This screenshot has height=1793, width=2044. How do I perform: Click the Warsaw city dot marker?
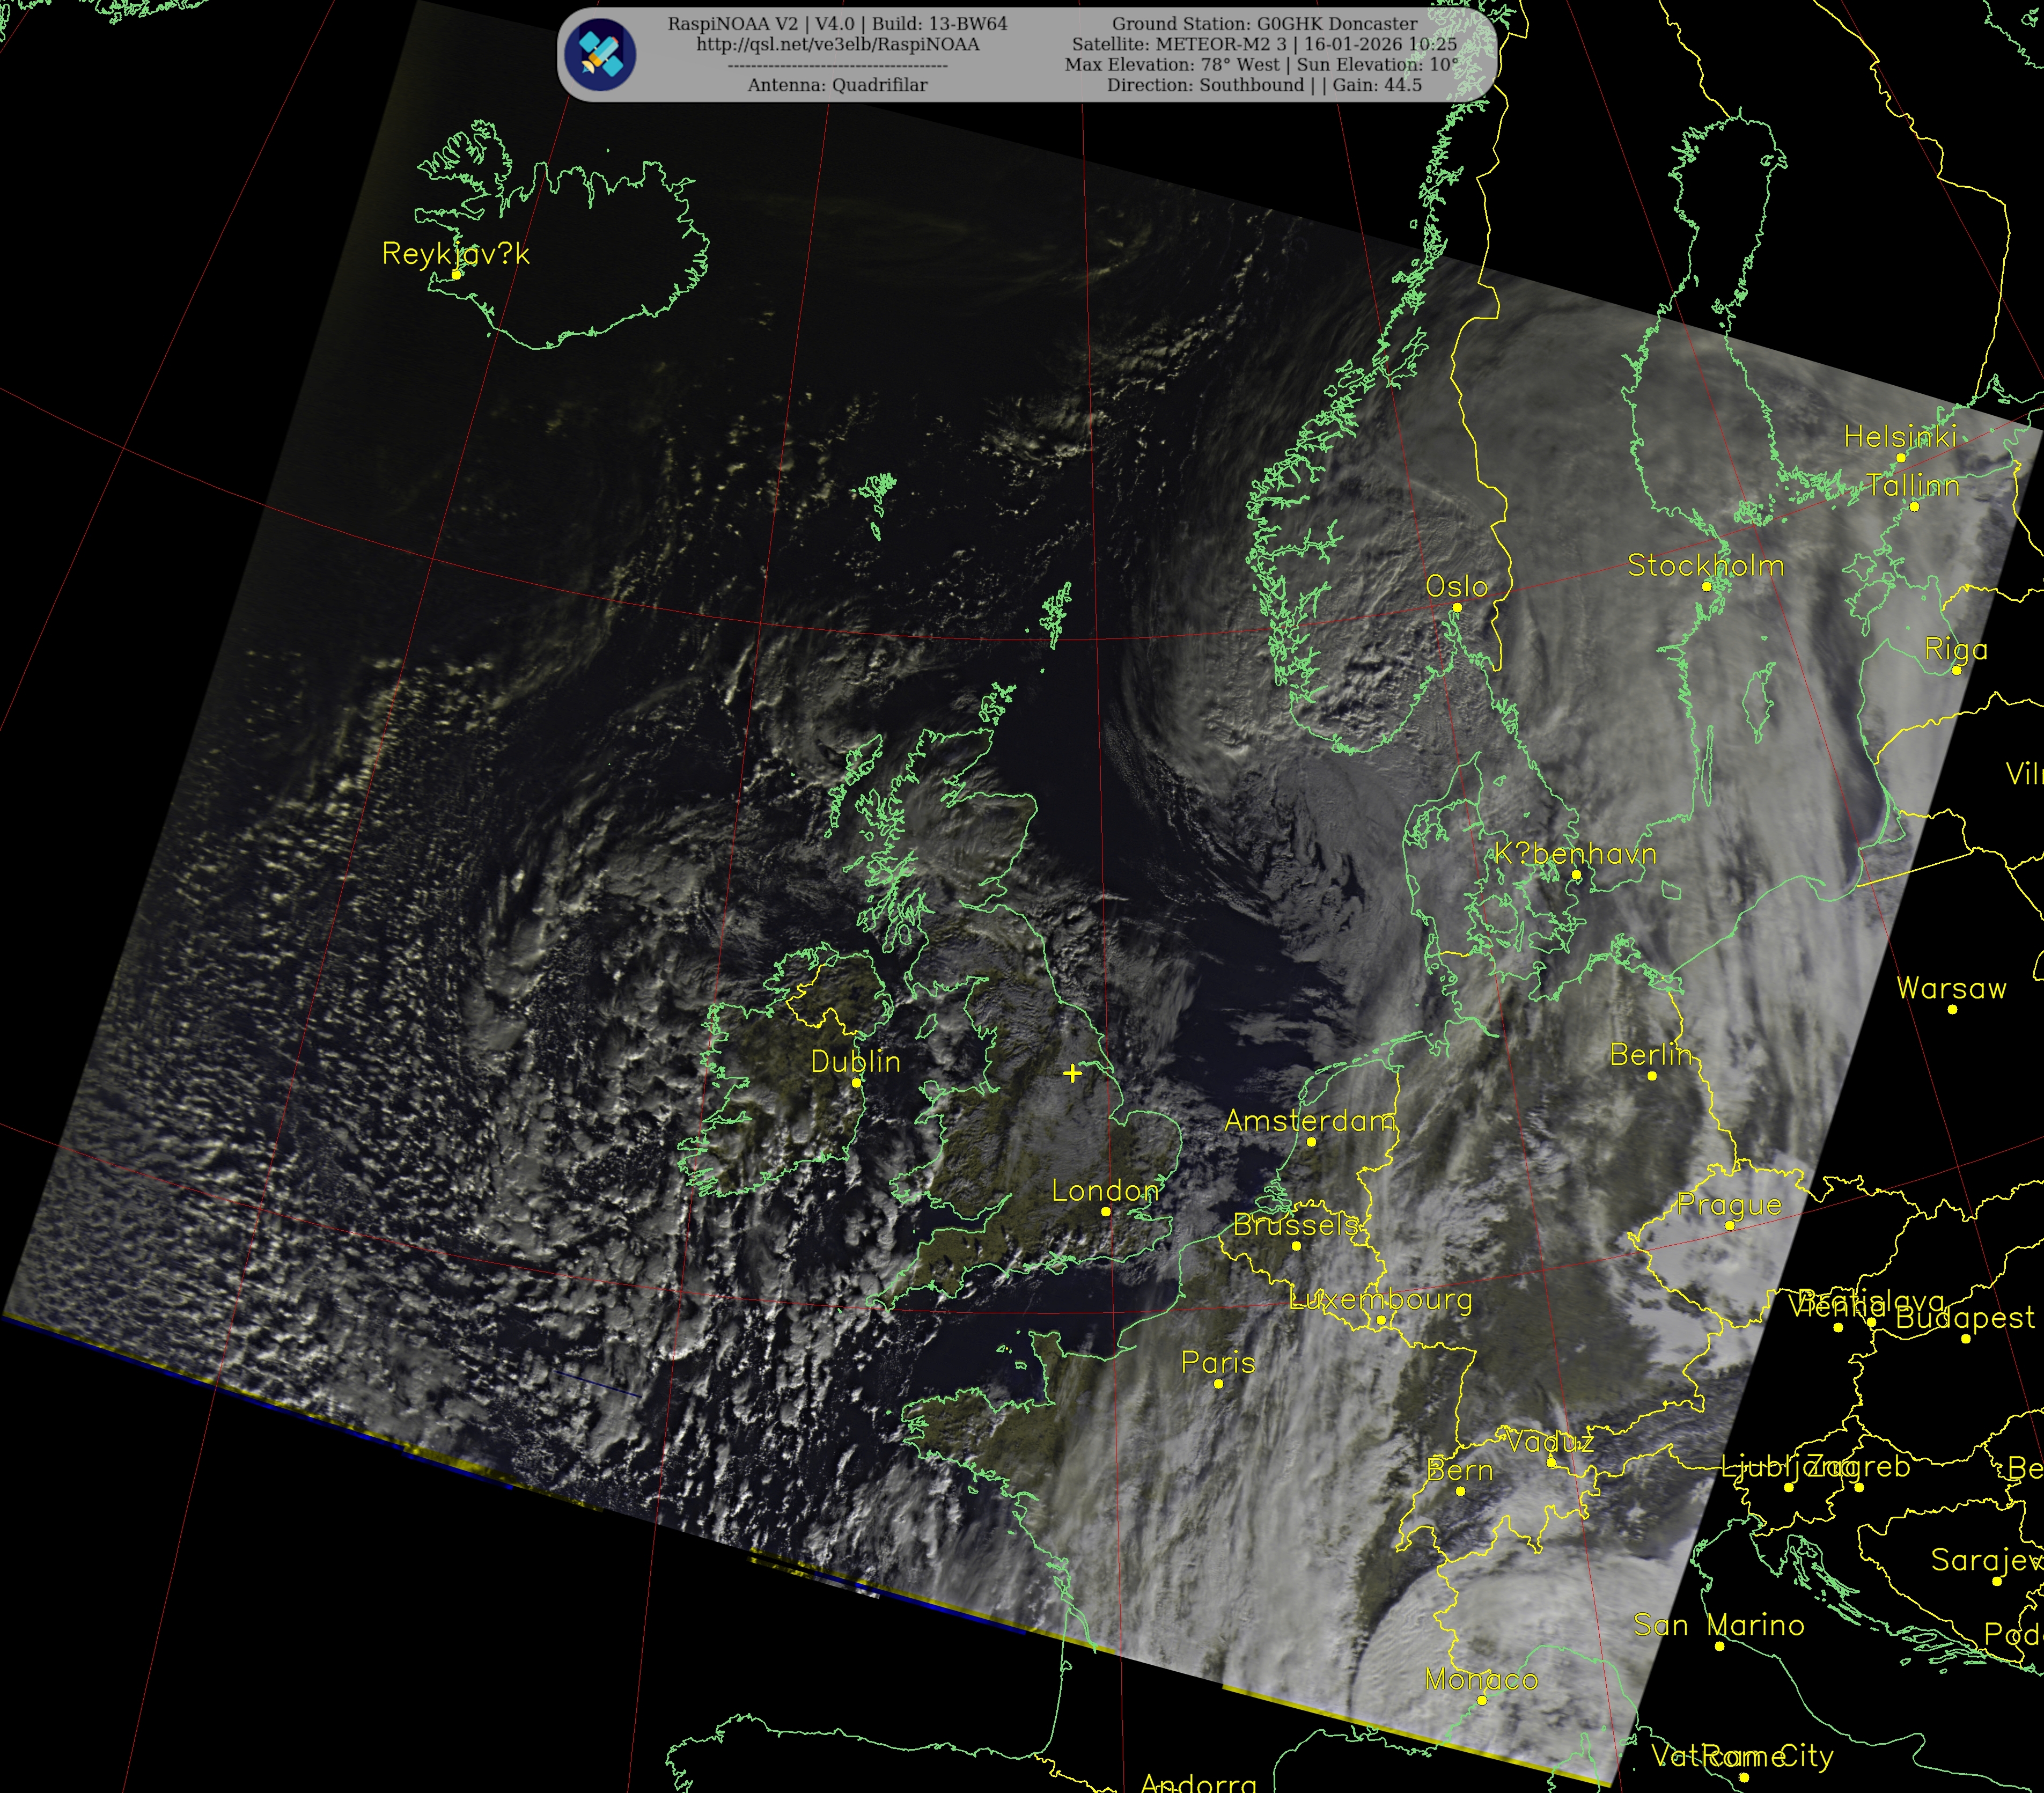coord(1952,1009)
